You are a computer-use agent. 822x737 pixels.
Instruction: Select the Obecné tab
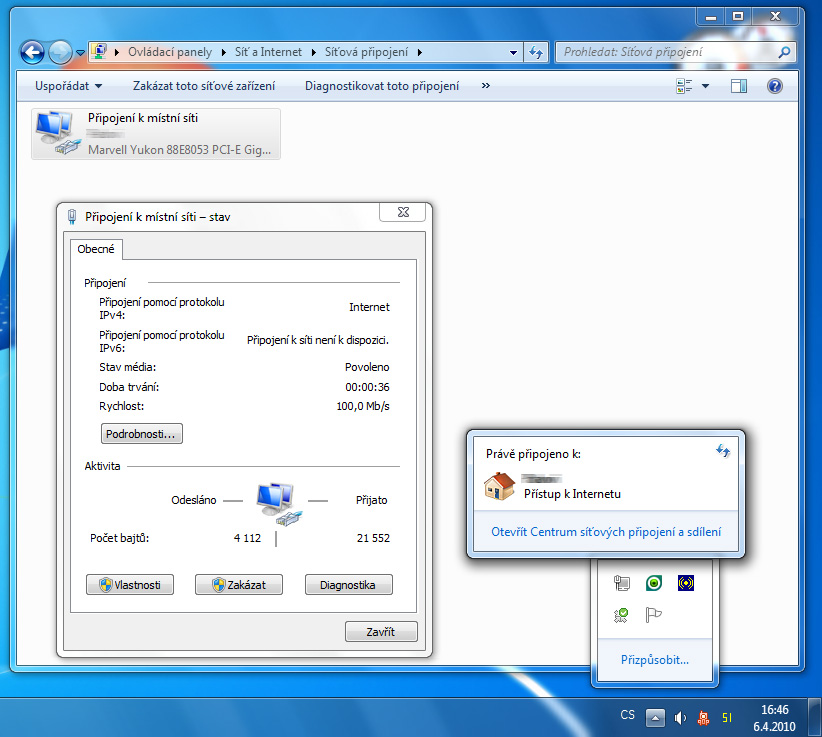(x=96, y=249)
